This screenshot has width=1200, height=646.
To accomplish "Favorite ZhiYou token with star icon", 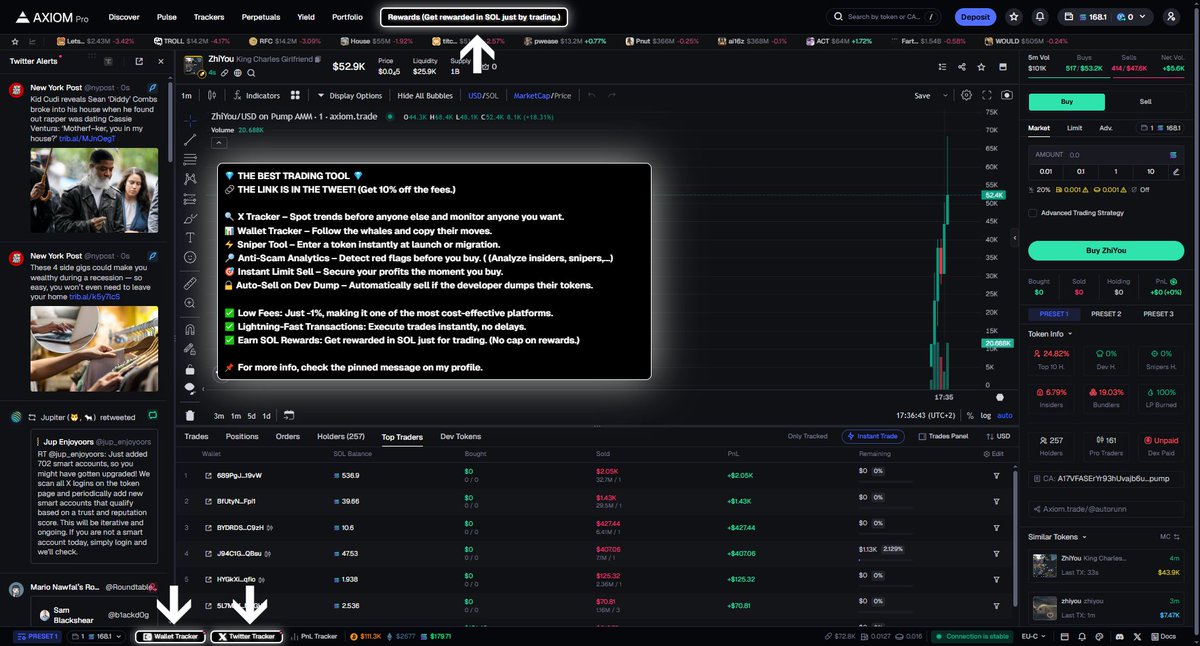I will tap(982, 67).
